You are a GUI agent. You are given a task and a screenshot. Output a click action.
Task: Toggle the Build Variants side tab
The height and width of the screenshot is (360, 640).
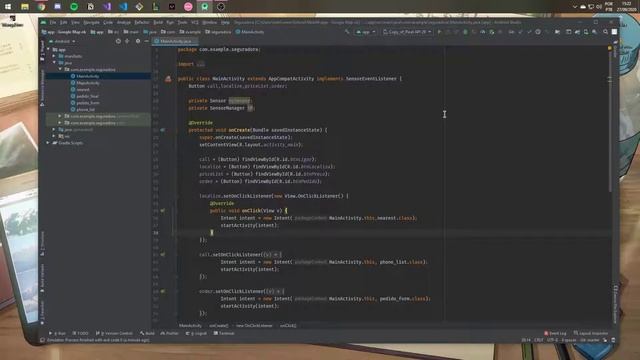(x=42, y=278)
